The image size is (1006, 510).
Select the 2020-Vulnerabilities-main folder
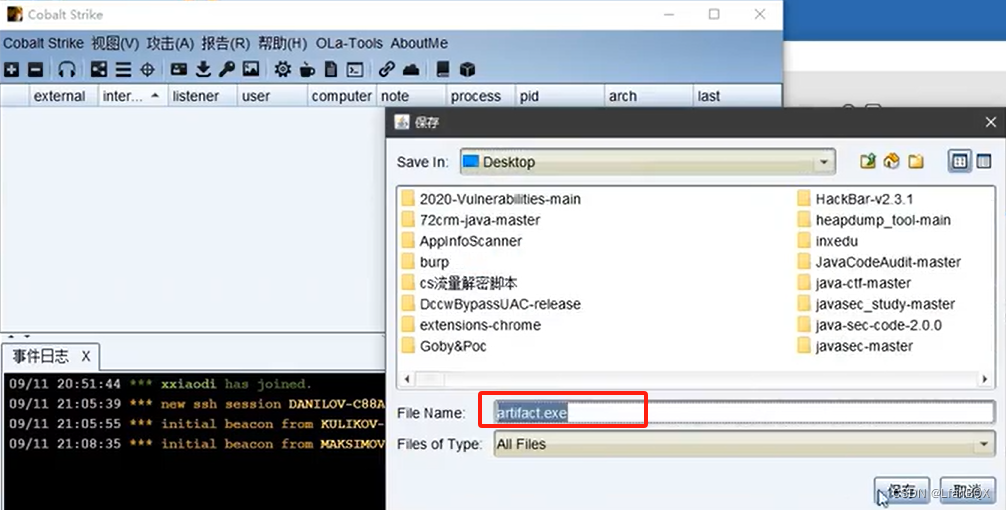[491, 199]
